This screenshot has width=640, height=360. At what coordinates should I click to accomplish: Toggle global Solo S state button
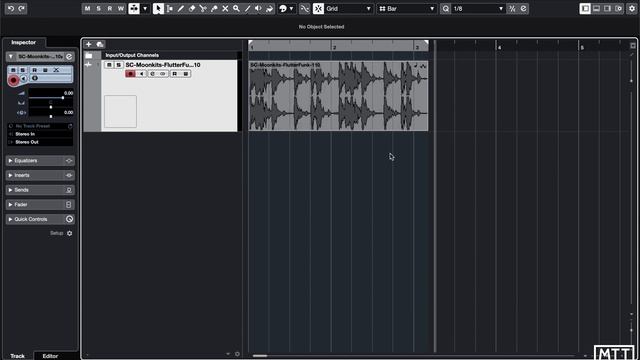click(98, 9)
